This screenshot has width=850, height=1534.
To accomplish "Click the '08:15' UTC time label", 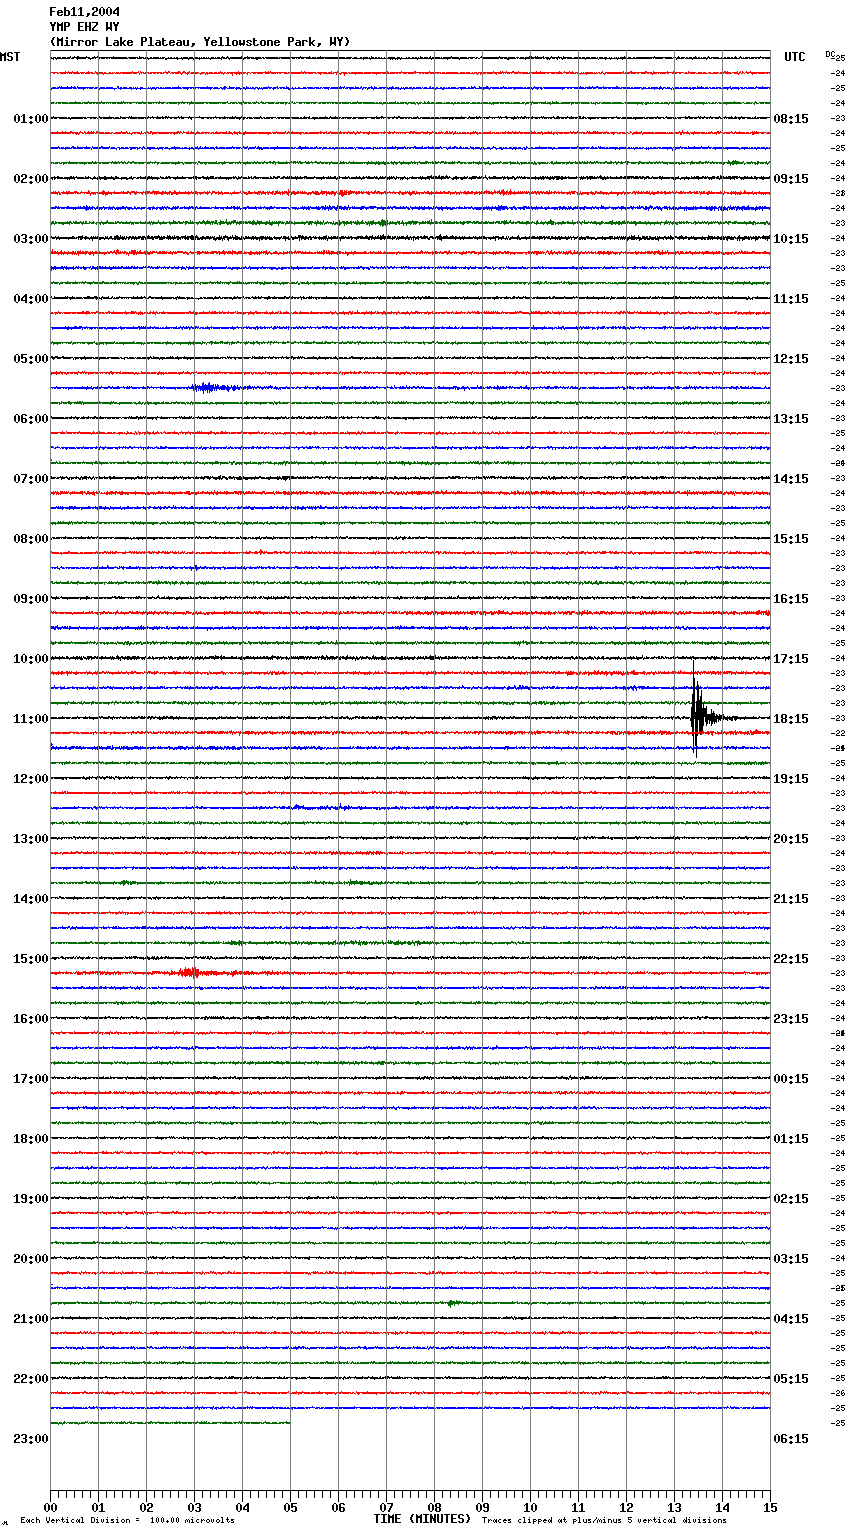I will [791, 119].
